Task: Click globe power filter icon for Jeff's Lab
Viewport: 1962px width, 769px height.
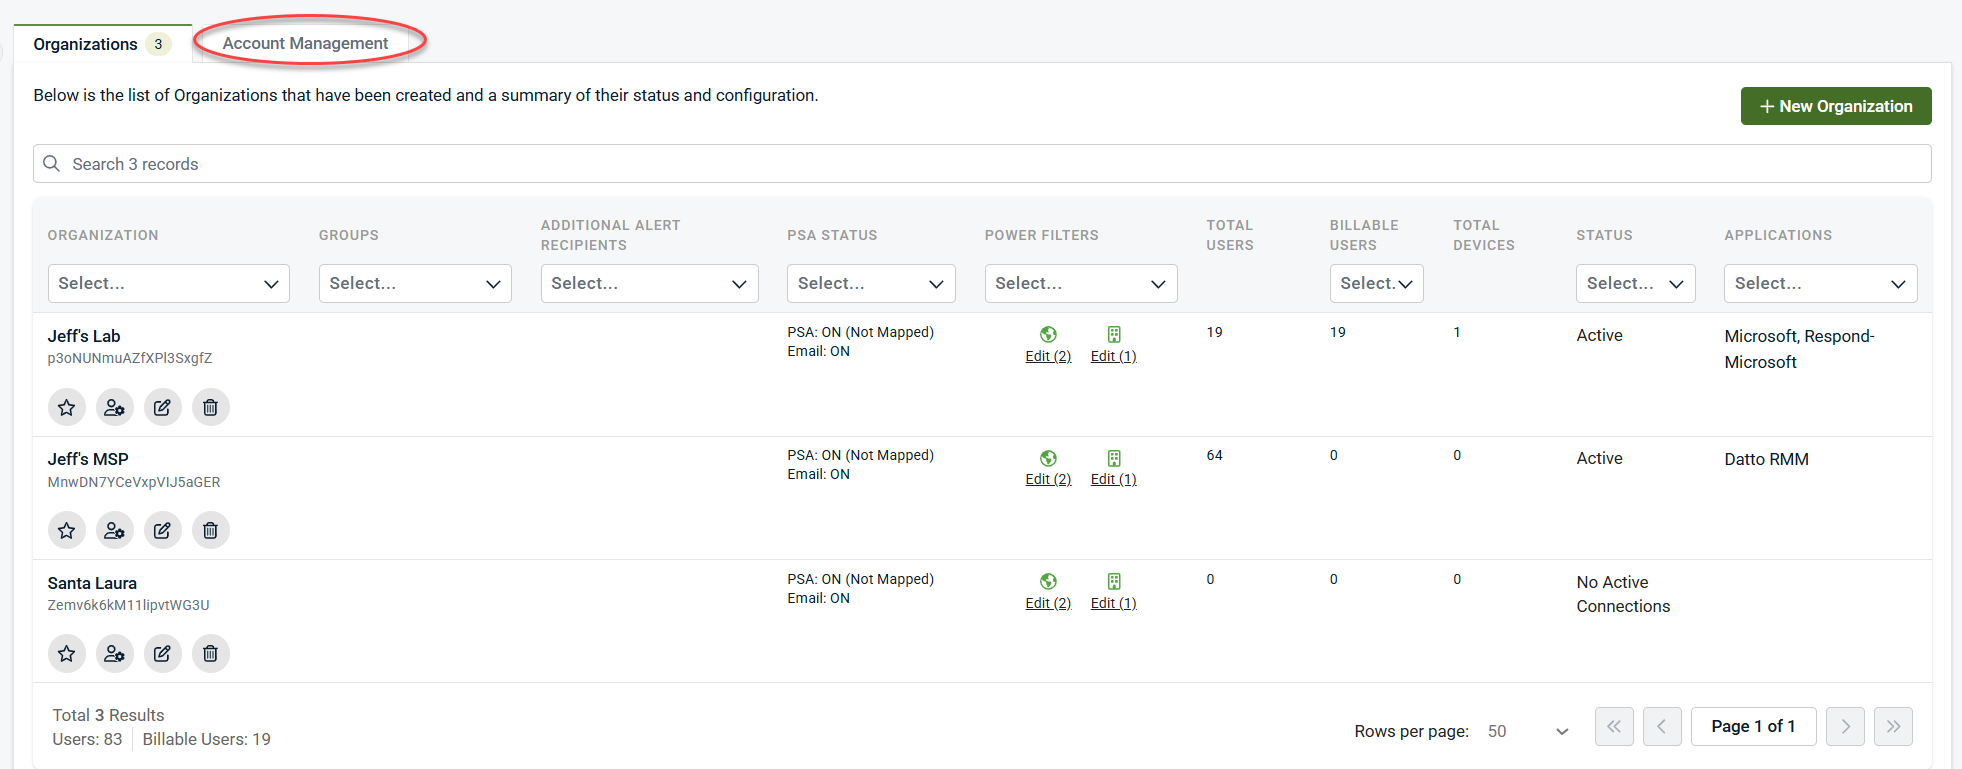Action: tap(1048, 334)
